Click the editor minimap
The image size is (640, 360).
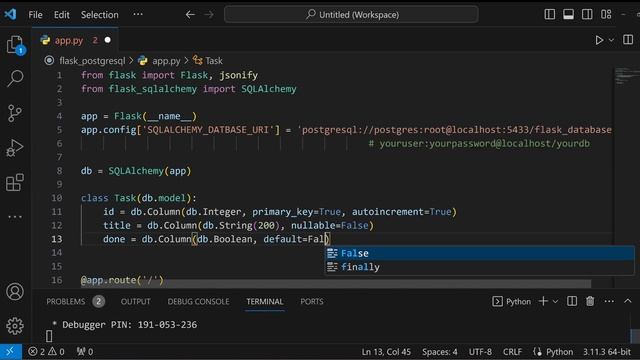tap(627, 76)
